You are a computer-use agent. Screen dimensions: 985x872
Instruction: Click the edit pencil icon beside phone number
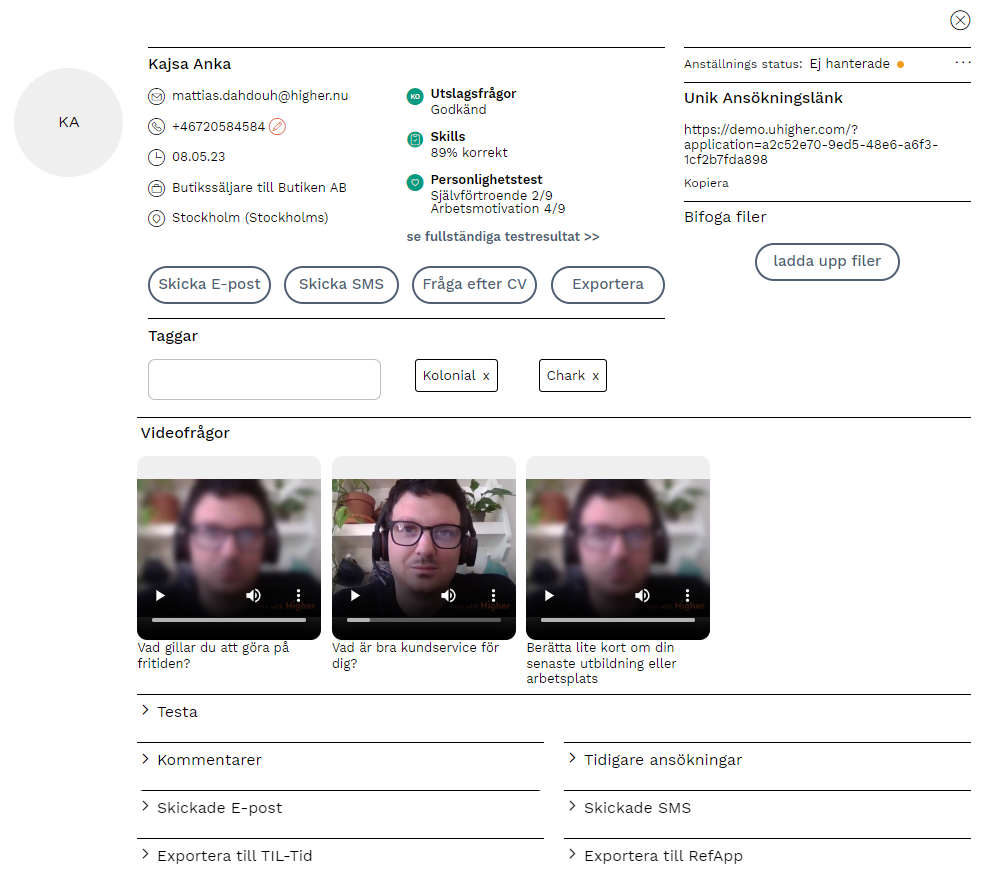278,127
